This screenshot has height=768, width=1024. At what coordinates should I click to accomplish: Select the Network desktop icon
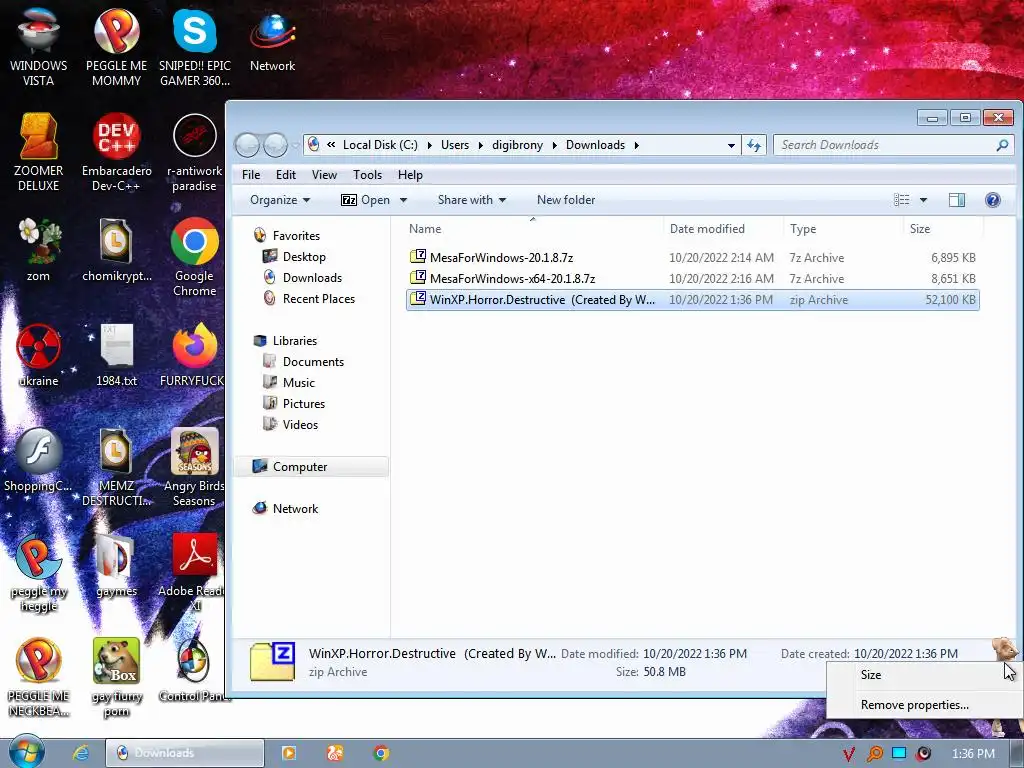[272, 40]
